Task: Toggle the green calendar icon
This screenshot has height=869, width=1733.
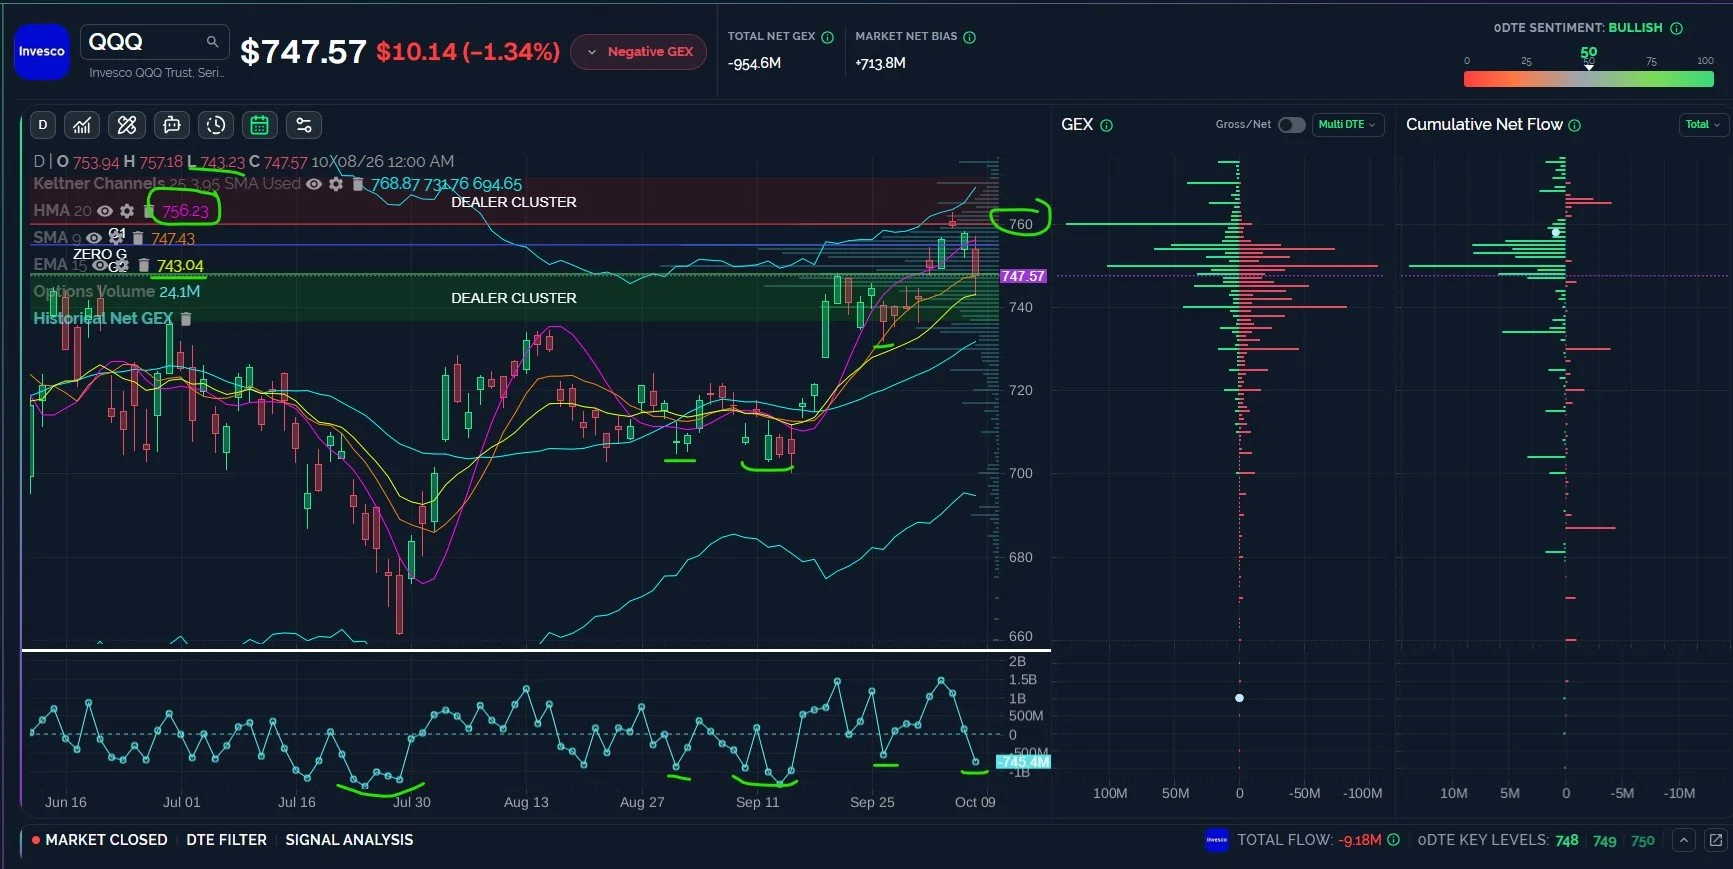Action: coord(260,125)
